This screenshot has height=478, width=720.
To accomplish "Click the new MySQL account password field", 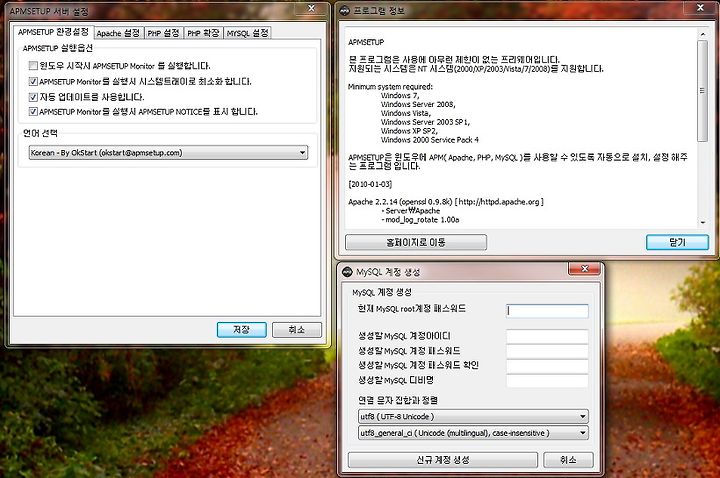I will pyautogui.click(x=547, y=351).
